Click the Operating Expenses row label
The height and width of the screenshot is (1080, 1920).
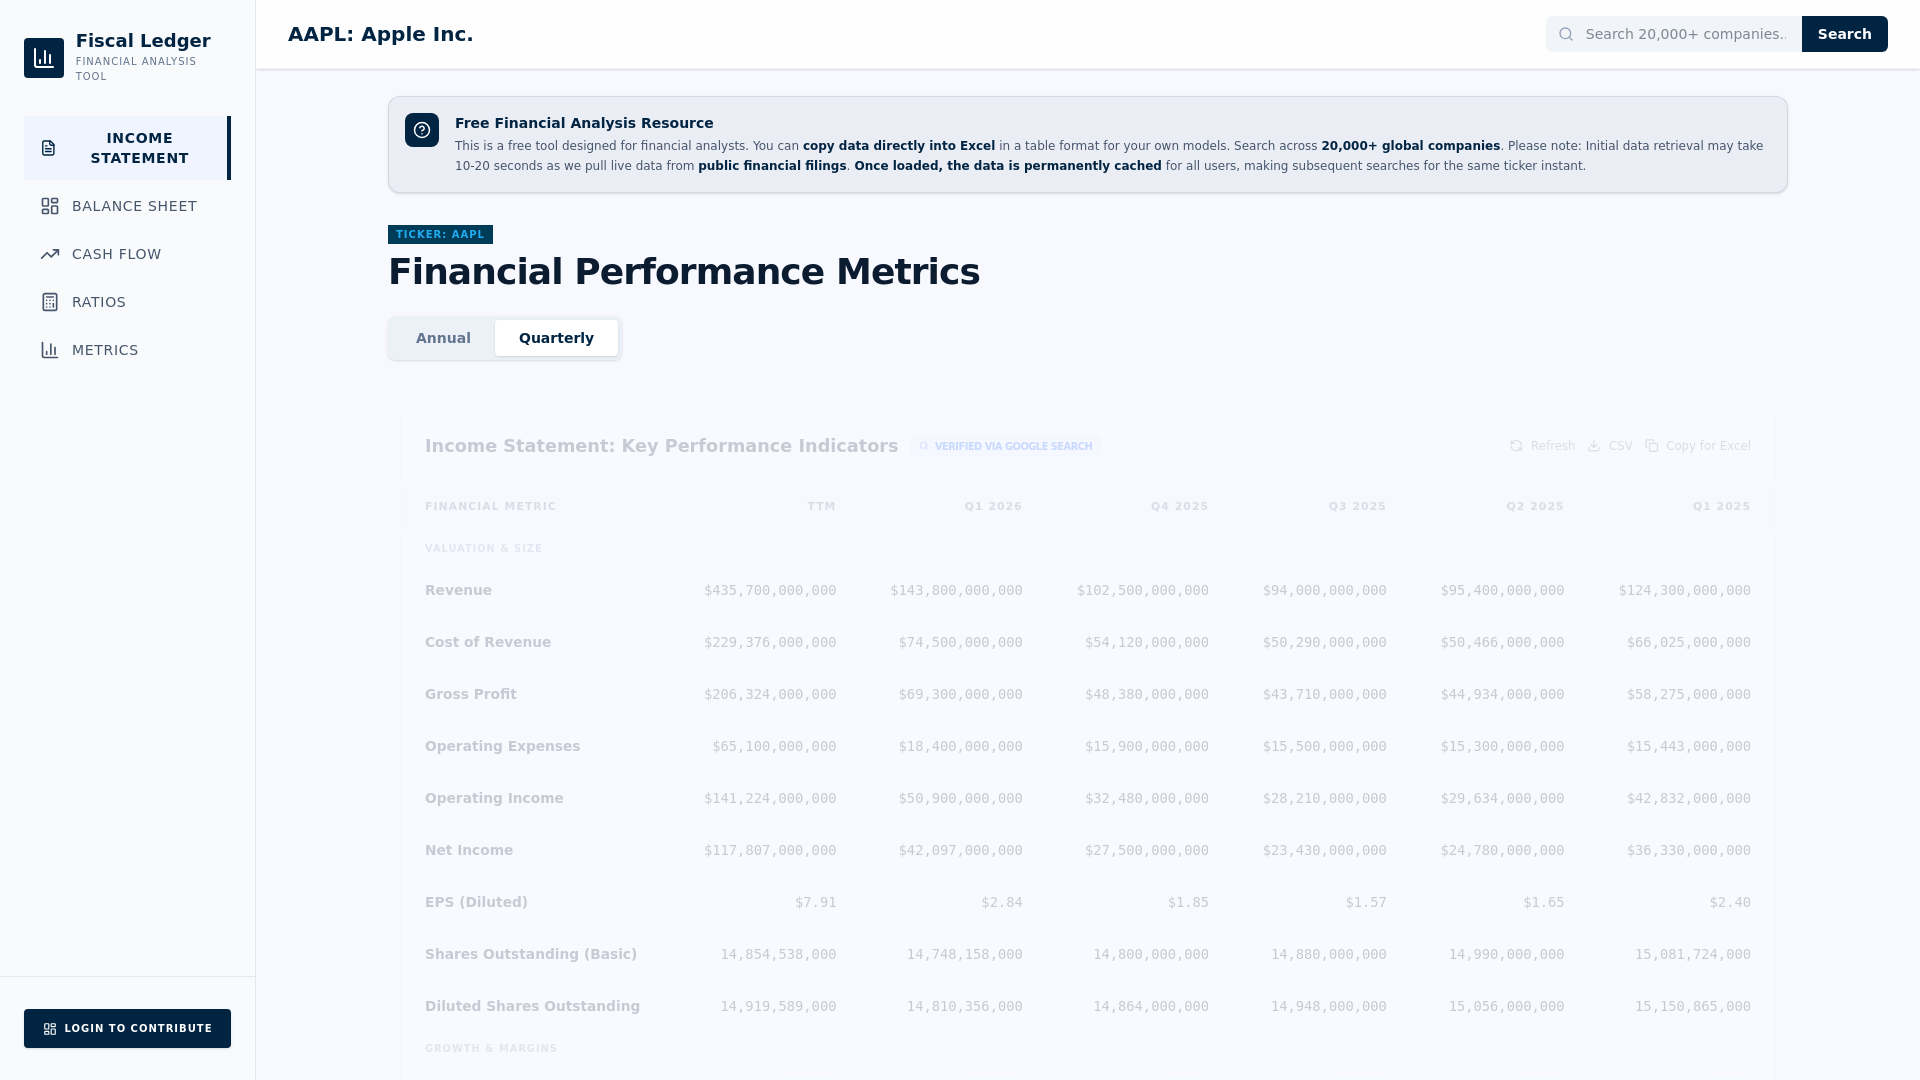click(502, 746)
